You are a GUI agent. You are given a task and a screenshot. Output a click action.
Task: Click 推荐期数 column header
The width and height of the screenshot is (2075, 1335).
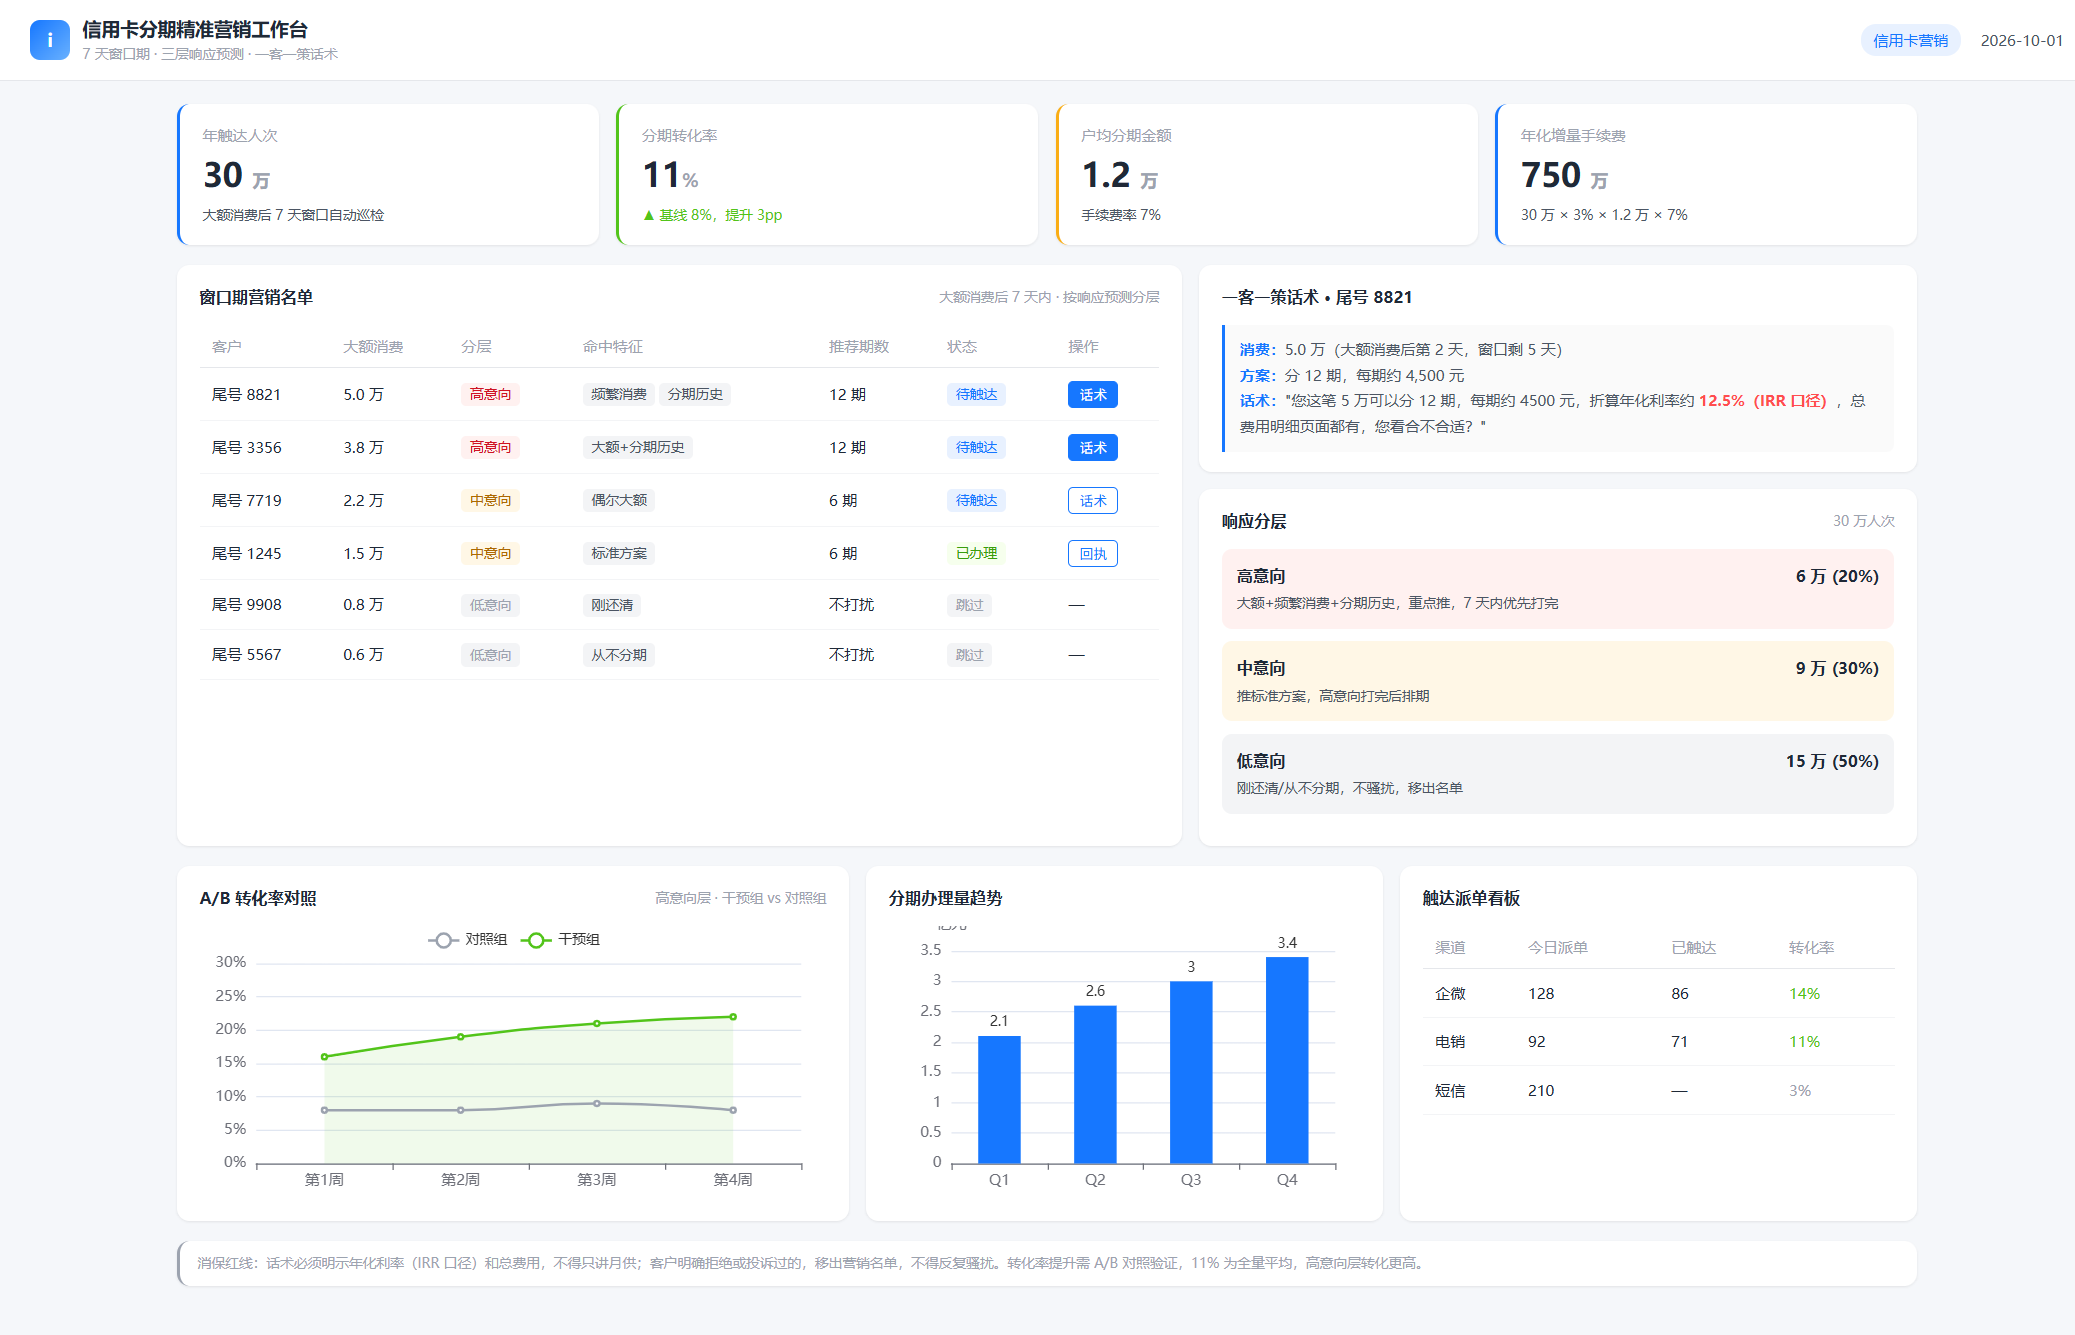tap(858, 347)
